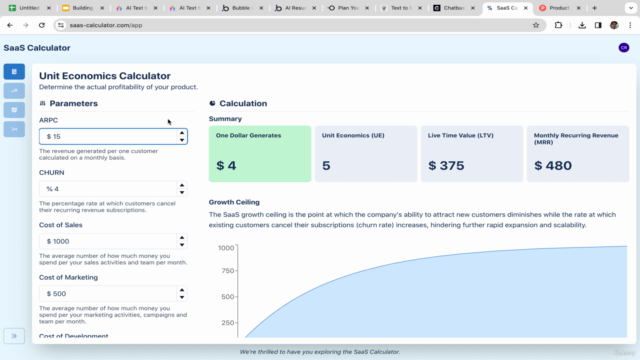Increase ARPC value with up arrow

pos(182,133)
